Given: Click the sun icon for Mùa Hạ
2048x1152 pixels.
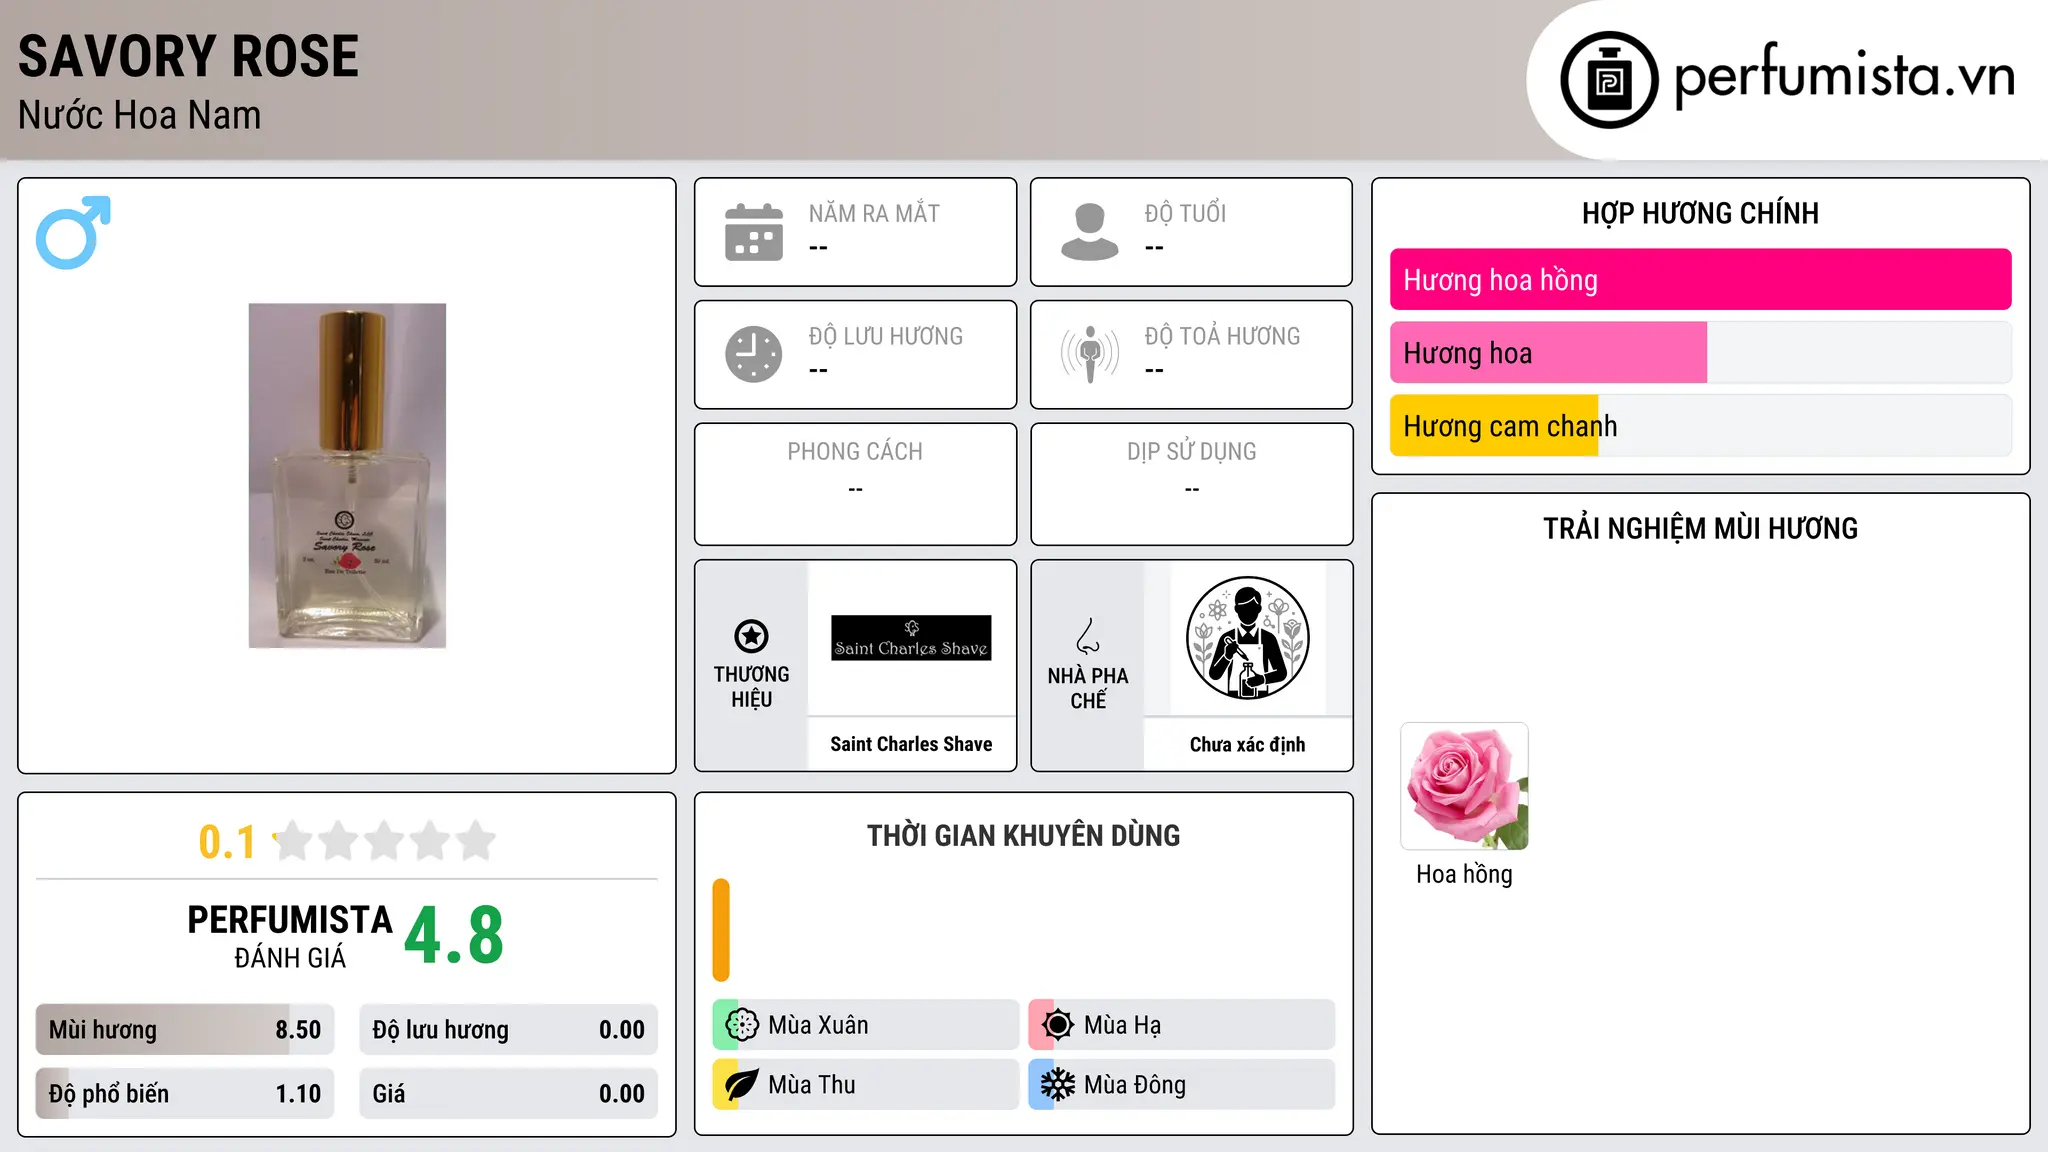Looking at the screenshot, I should click(x=1058, y=1025).
